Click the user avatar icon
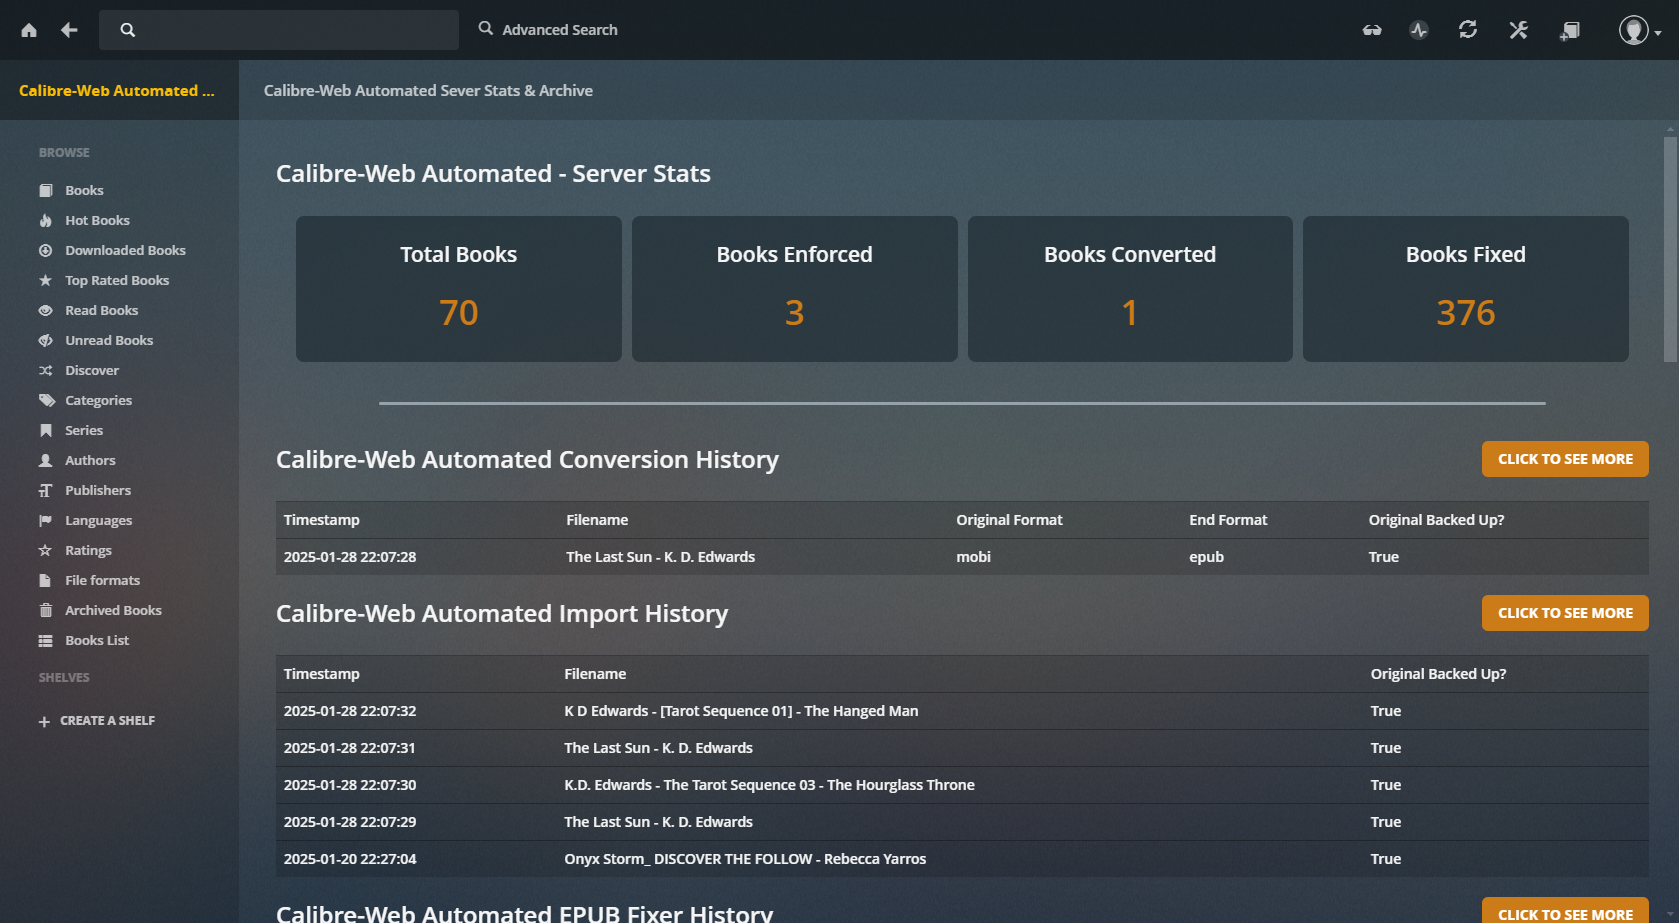 point(1633,30)
